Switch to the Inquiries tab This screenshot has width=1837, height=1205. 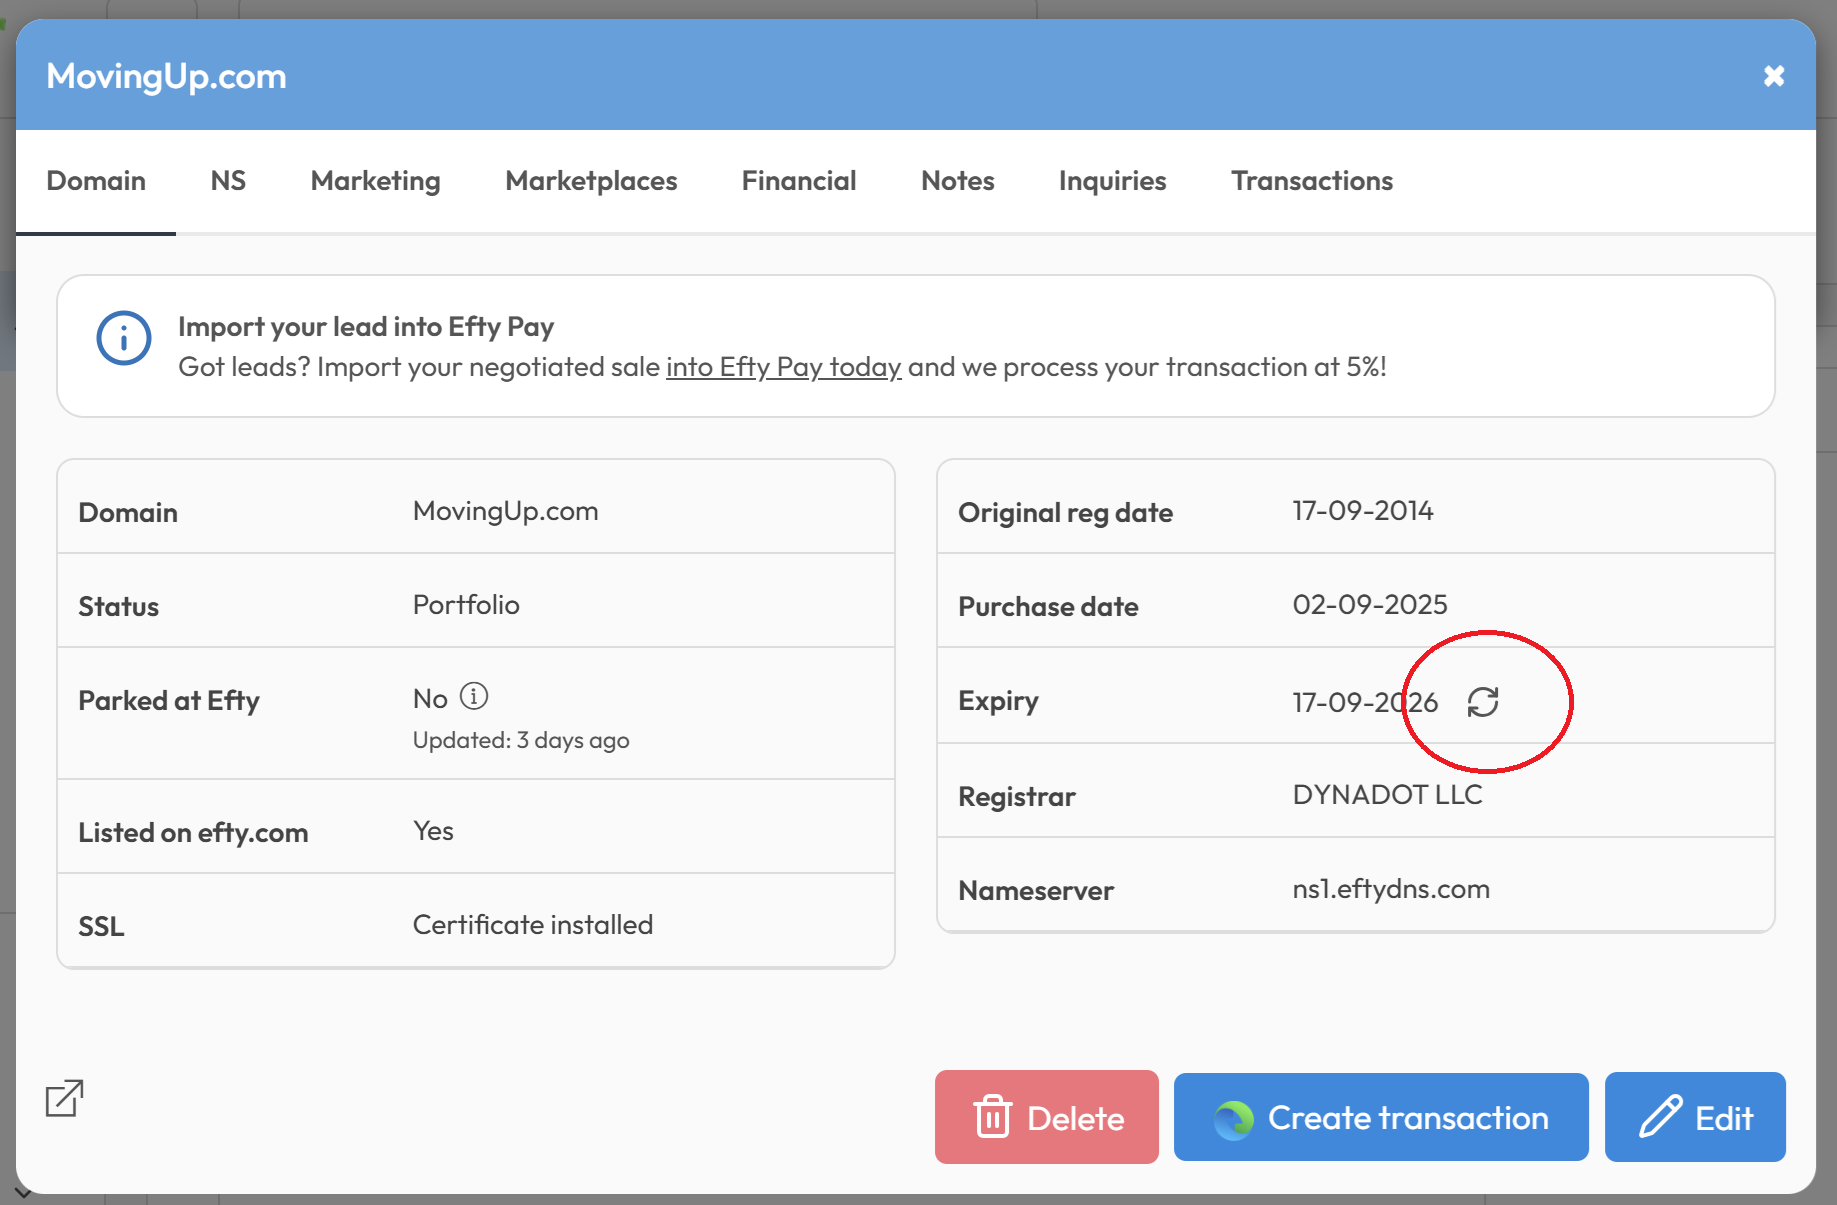click(1112, 181)
